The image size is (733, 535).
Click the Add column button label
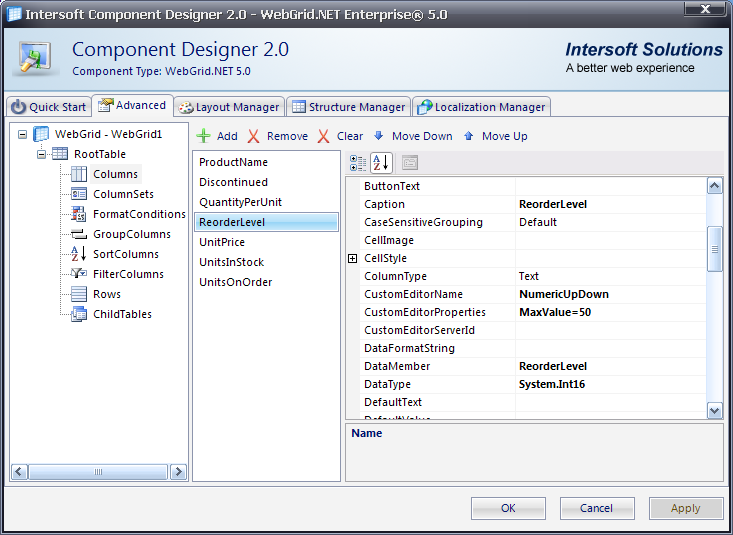point(227,136)
